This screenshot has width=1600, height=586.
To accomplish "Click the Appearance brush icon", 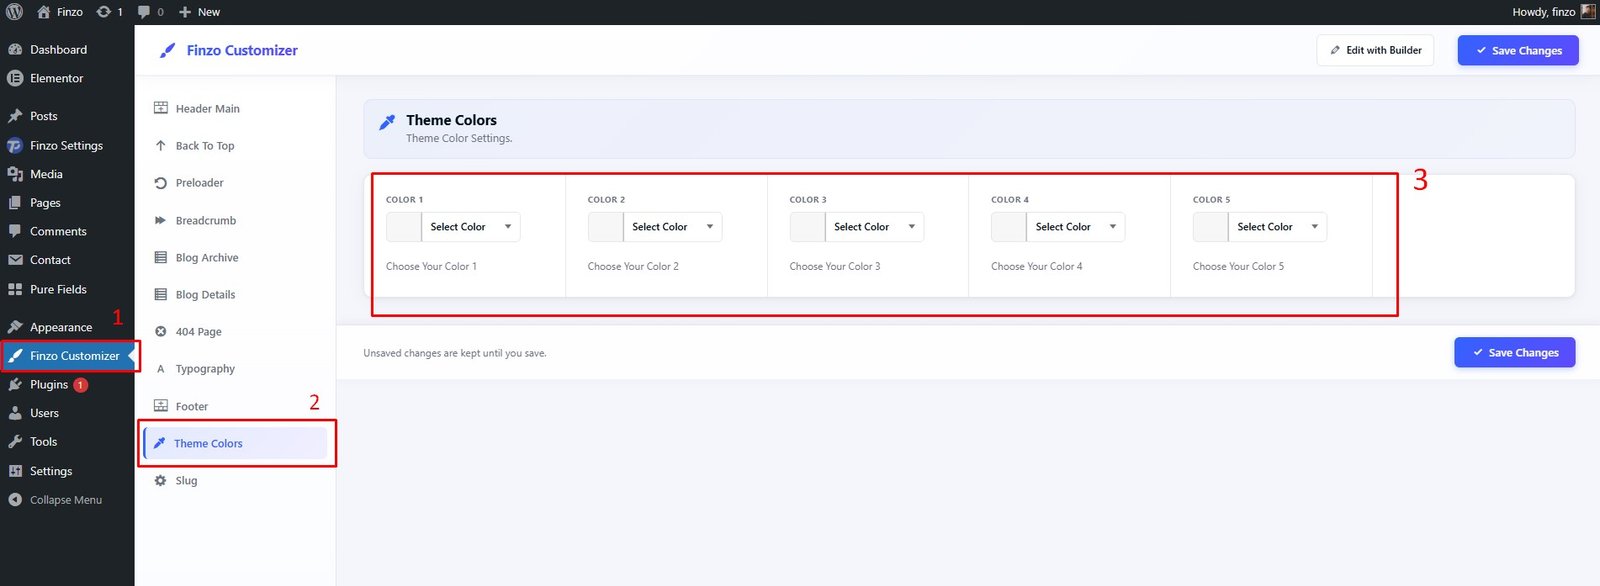I will pyautogui.click(x=15, y=327).
